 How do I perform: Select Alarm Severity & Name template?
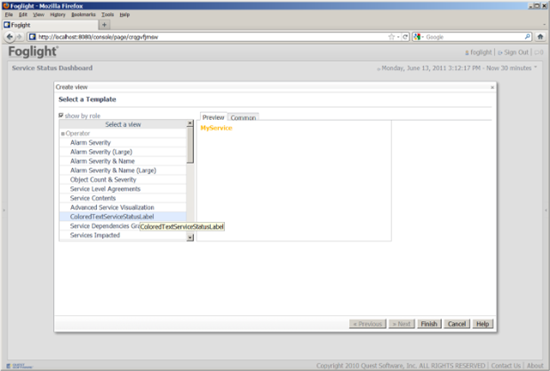[x=123, y=161]
